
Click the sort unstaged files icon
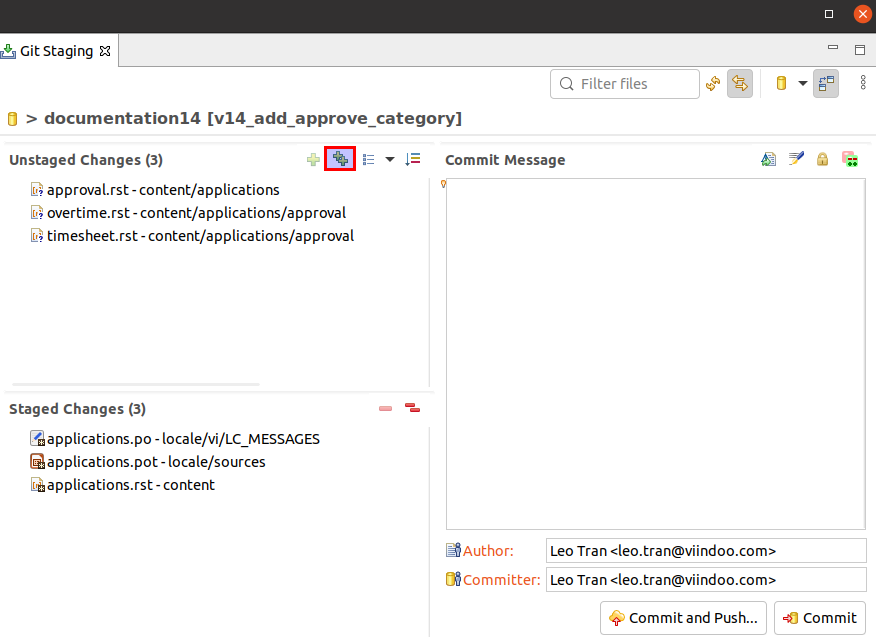412,159
